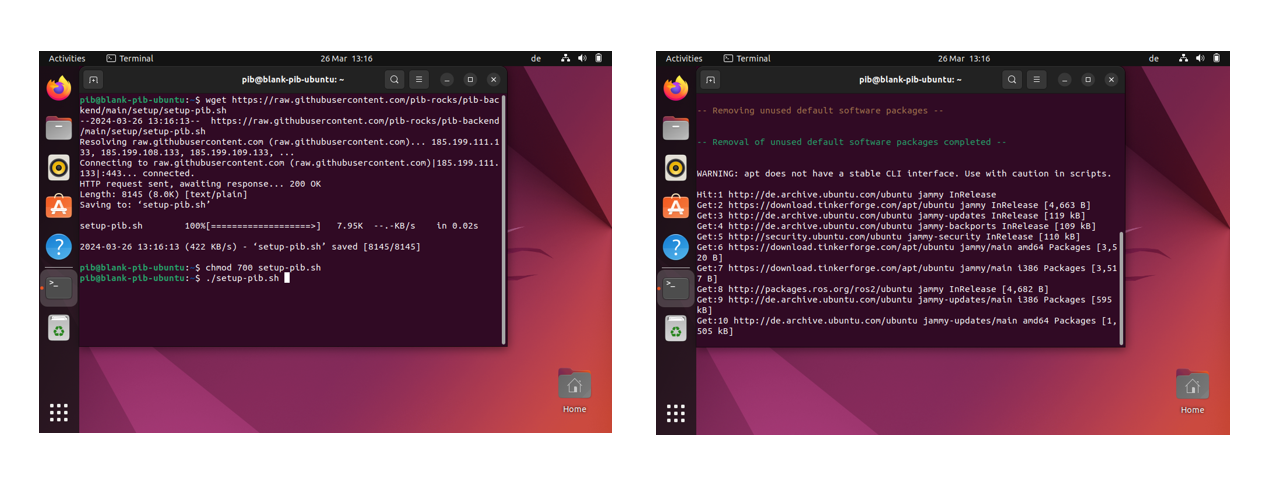Open Firefox from the left screenshot's dock
This screenshot has height=487, width=1282.
[x=59, y=88]
